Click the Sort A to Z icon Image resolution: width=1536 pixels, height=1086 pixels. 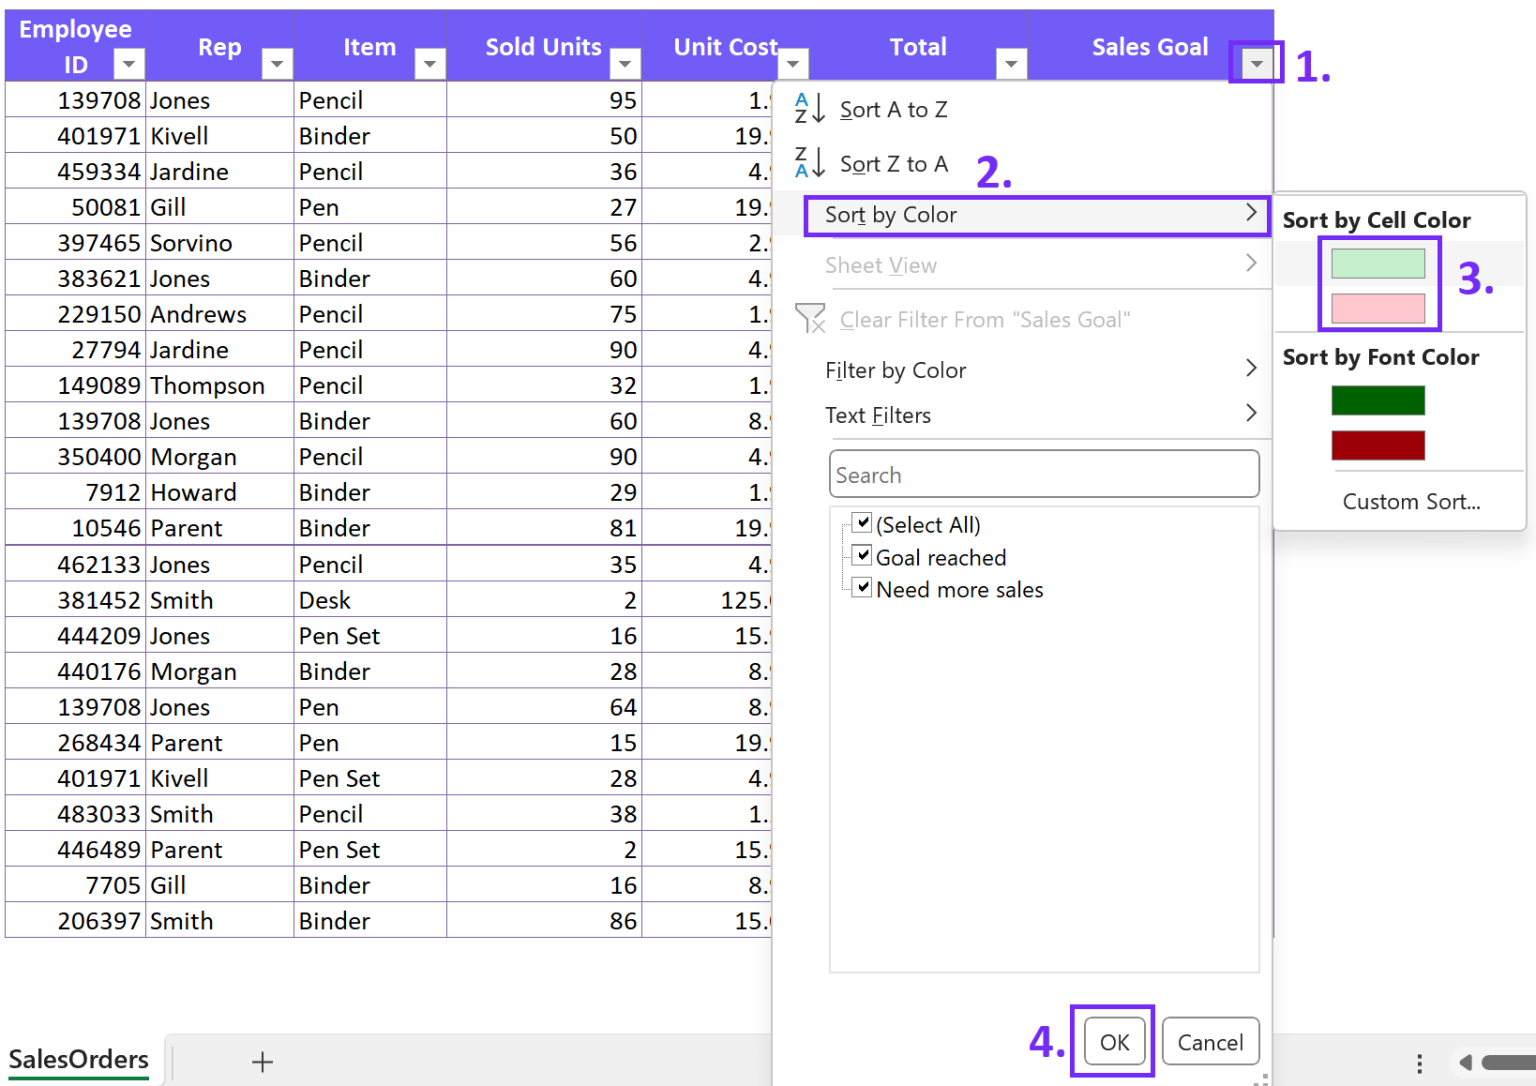(x=809, y=108)
